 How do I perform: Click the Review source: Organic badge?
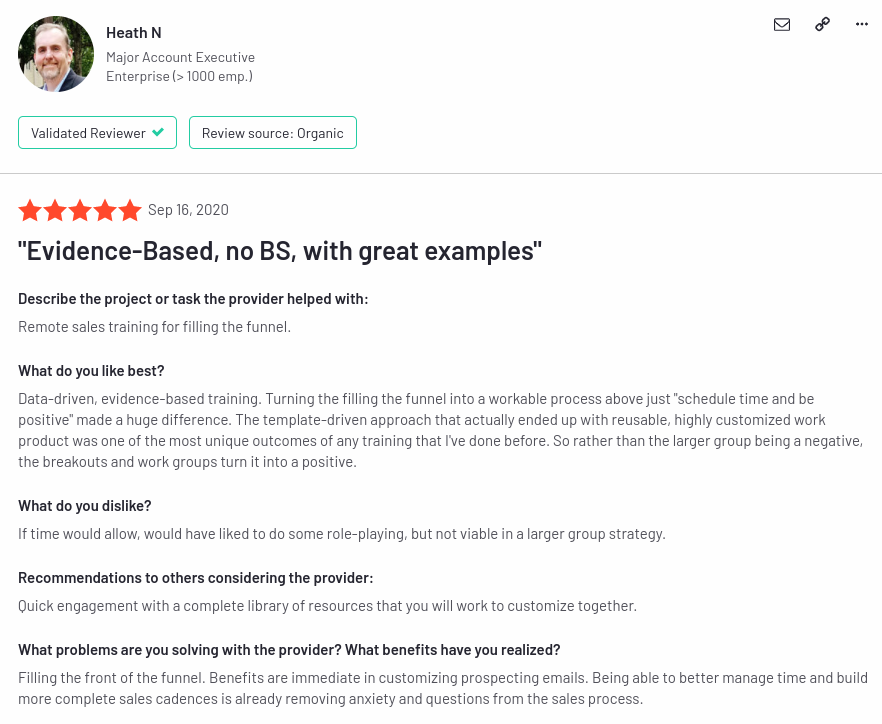[x=273, y=133]
